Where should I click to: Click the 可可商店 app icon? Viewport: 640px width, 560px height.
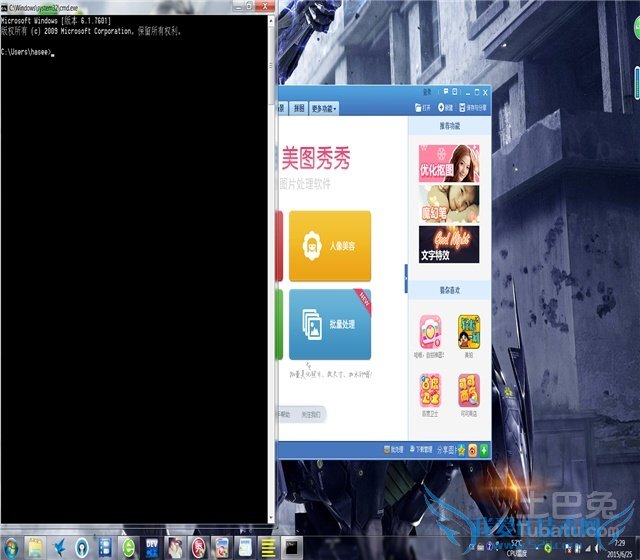pos(469,391)
